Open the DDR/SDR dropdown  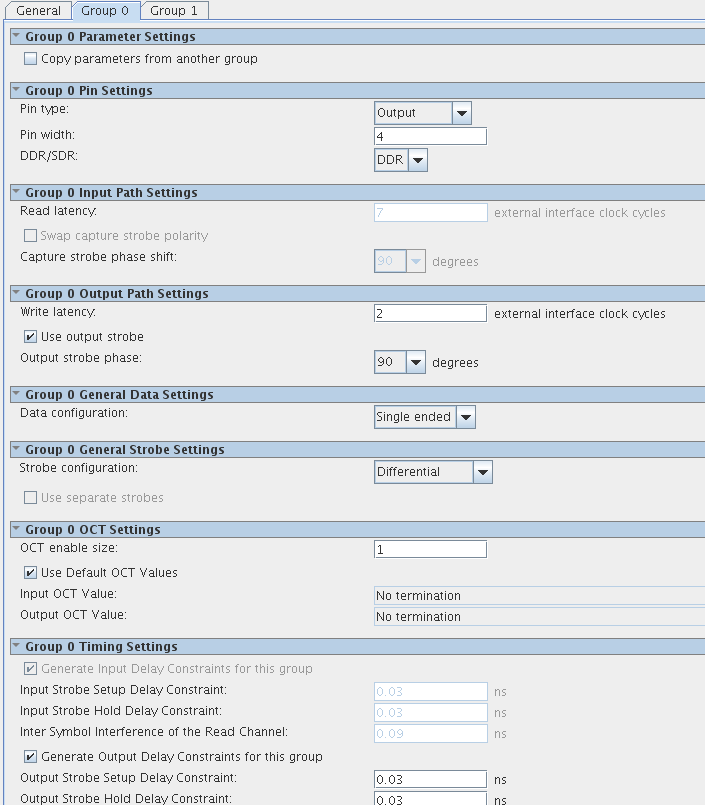[x=417, y=160]
